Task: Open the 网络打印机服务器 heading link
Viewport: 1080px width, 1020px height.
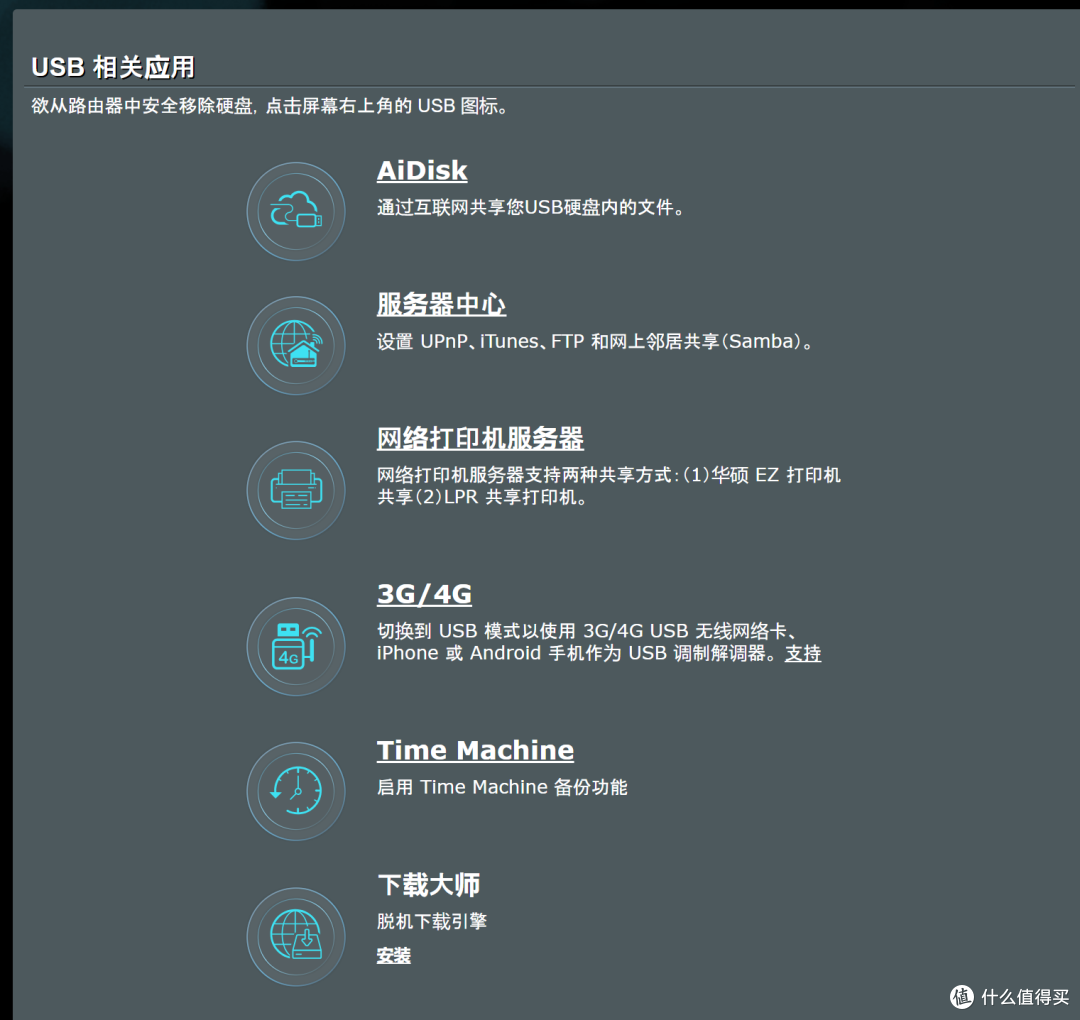Action: 480,438
